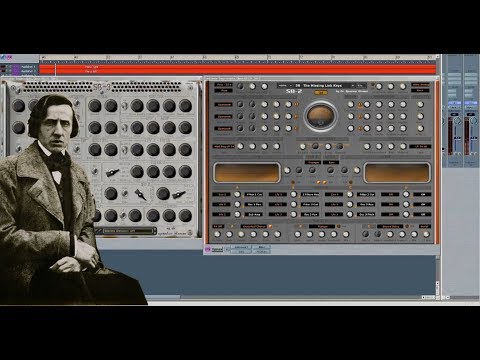Click the left amber display panel in SB-2
Viewport: 480px width, 360px height.
[x=247, y=173]
